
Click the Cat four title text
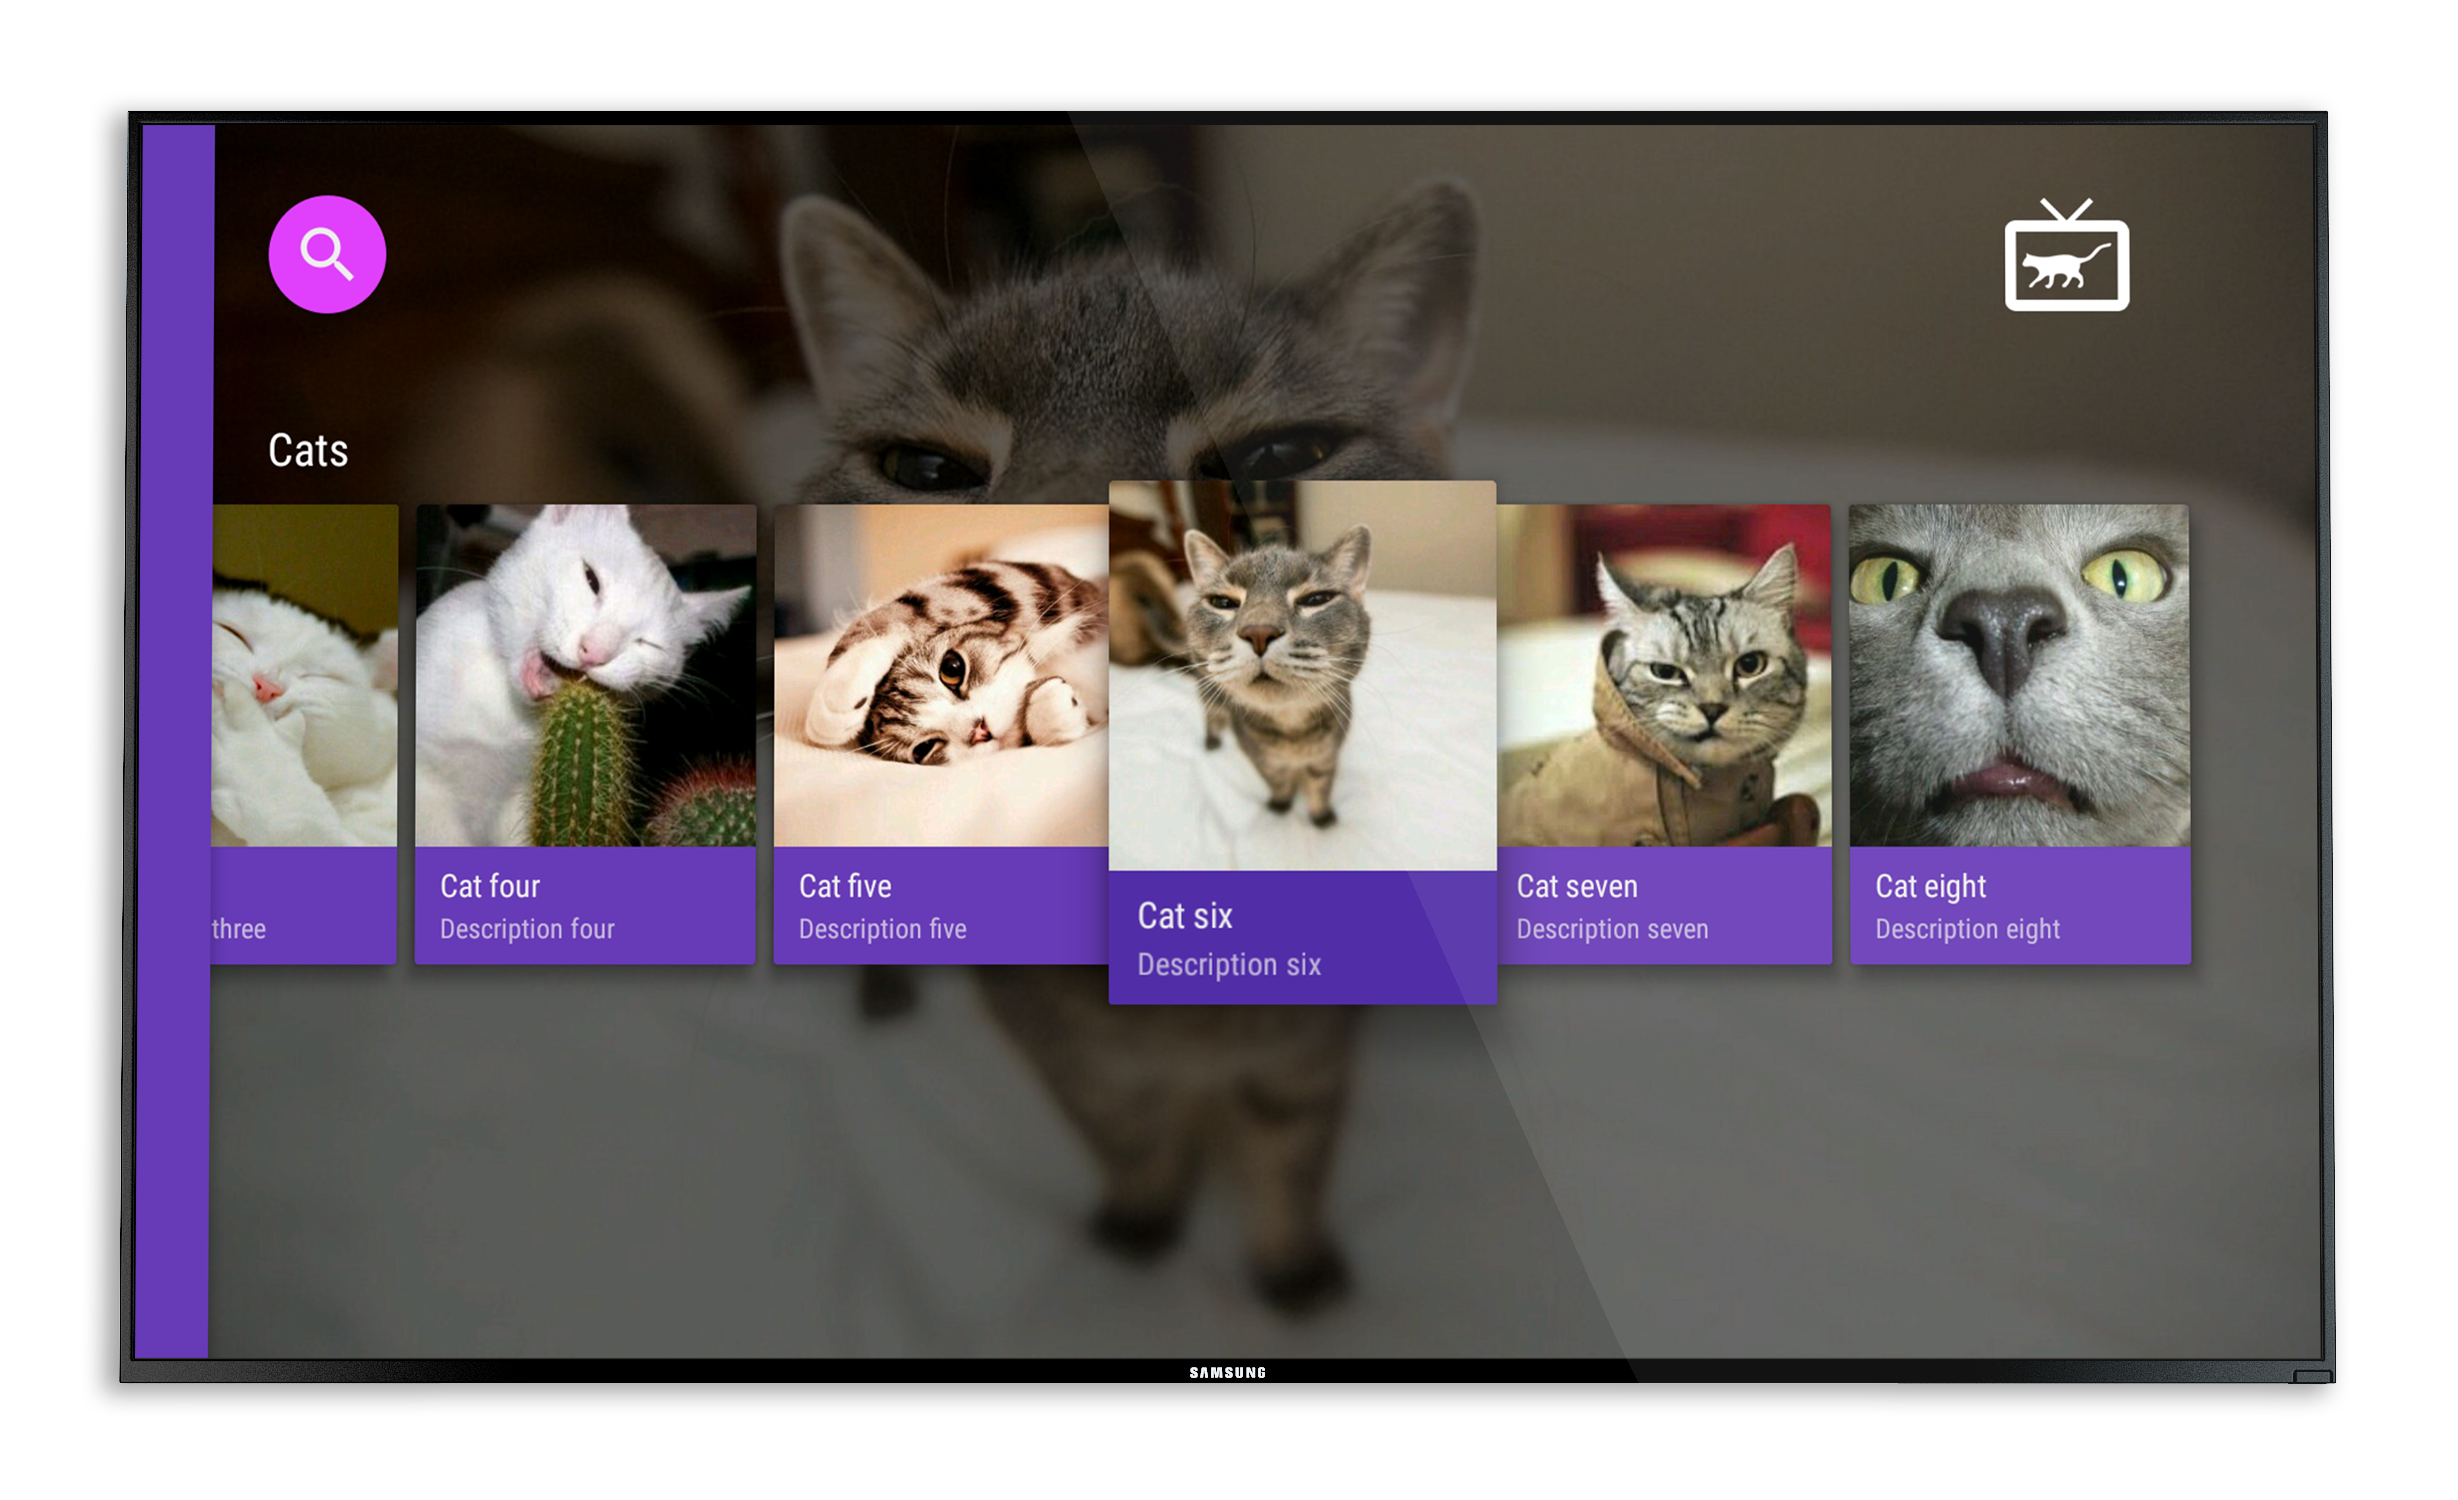click(490, 886)
